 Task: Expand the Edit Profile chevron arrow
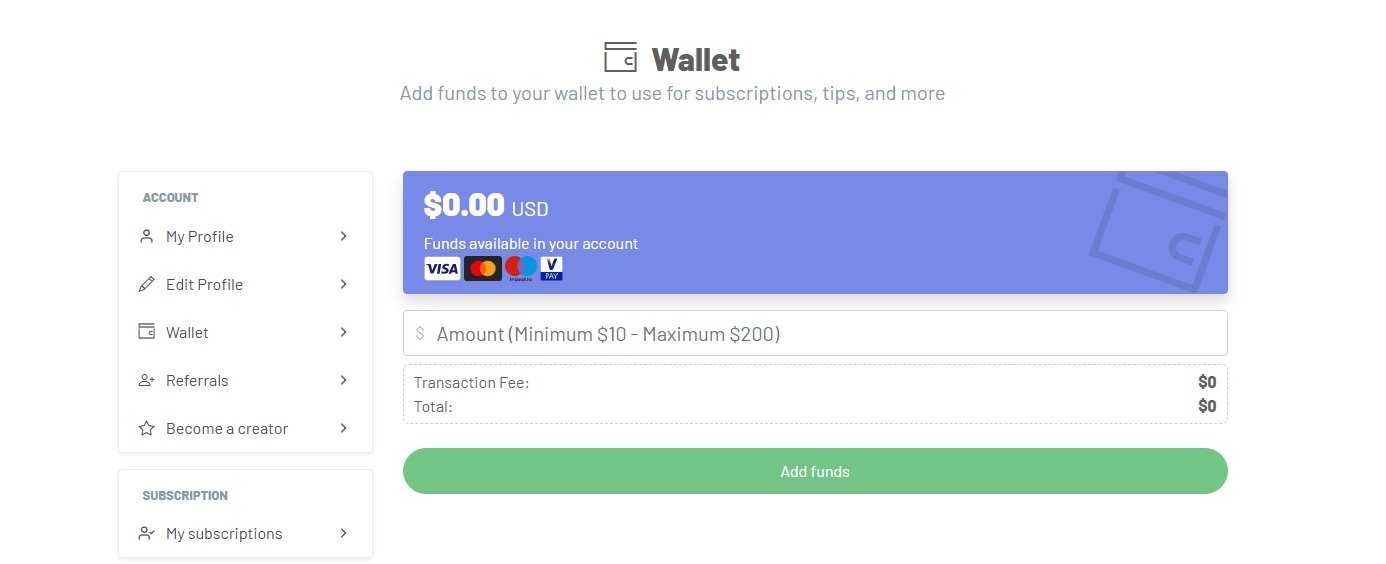point(343,284)
